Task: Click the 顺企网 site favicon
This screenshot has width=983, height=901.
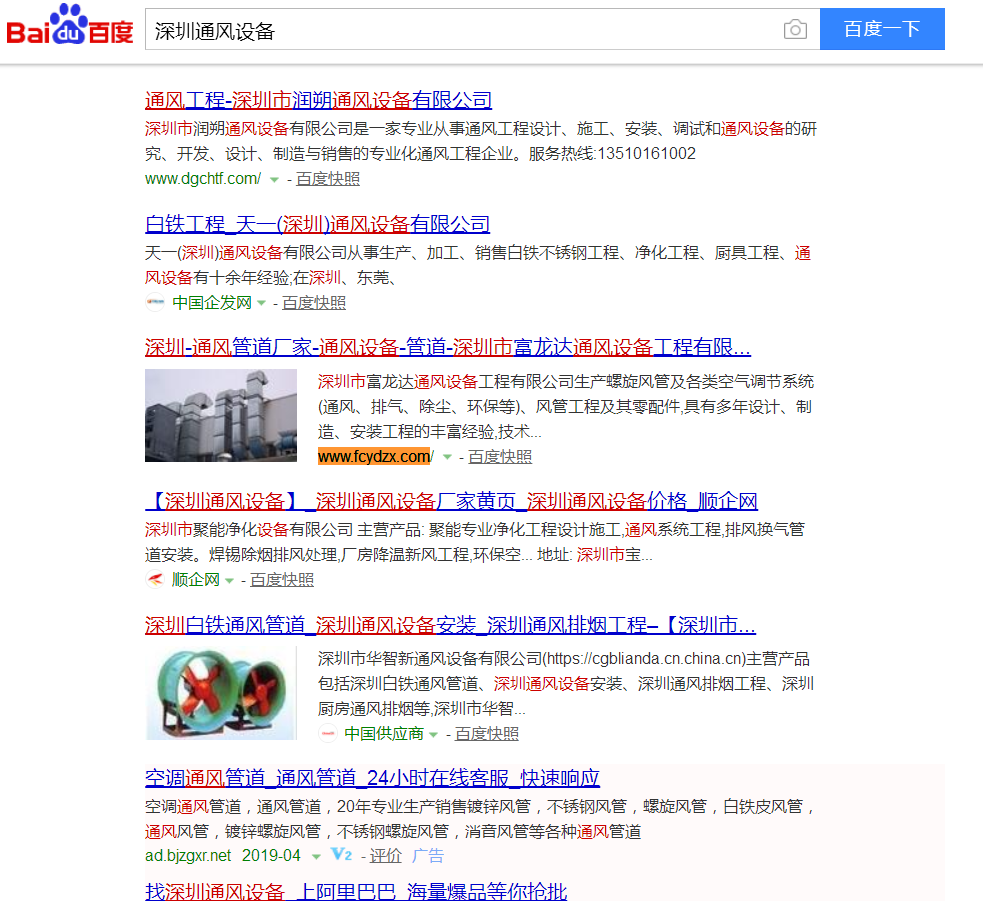Action: point(155,579)
